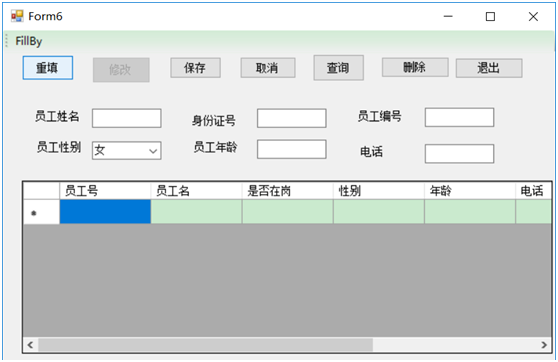Click the 员工姓名 text field
558x362 pixels.
coord(127,118)
